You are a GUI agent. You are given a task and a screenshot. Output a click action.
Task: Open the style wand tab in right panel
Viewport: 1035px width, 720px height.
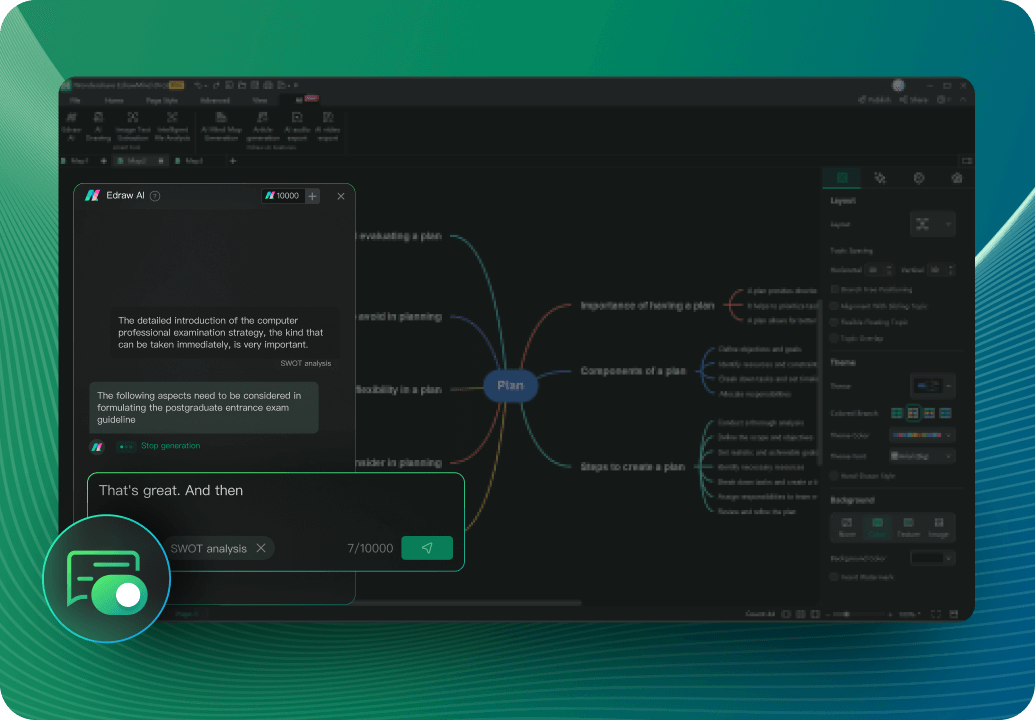click(880, 178)
